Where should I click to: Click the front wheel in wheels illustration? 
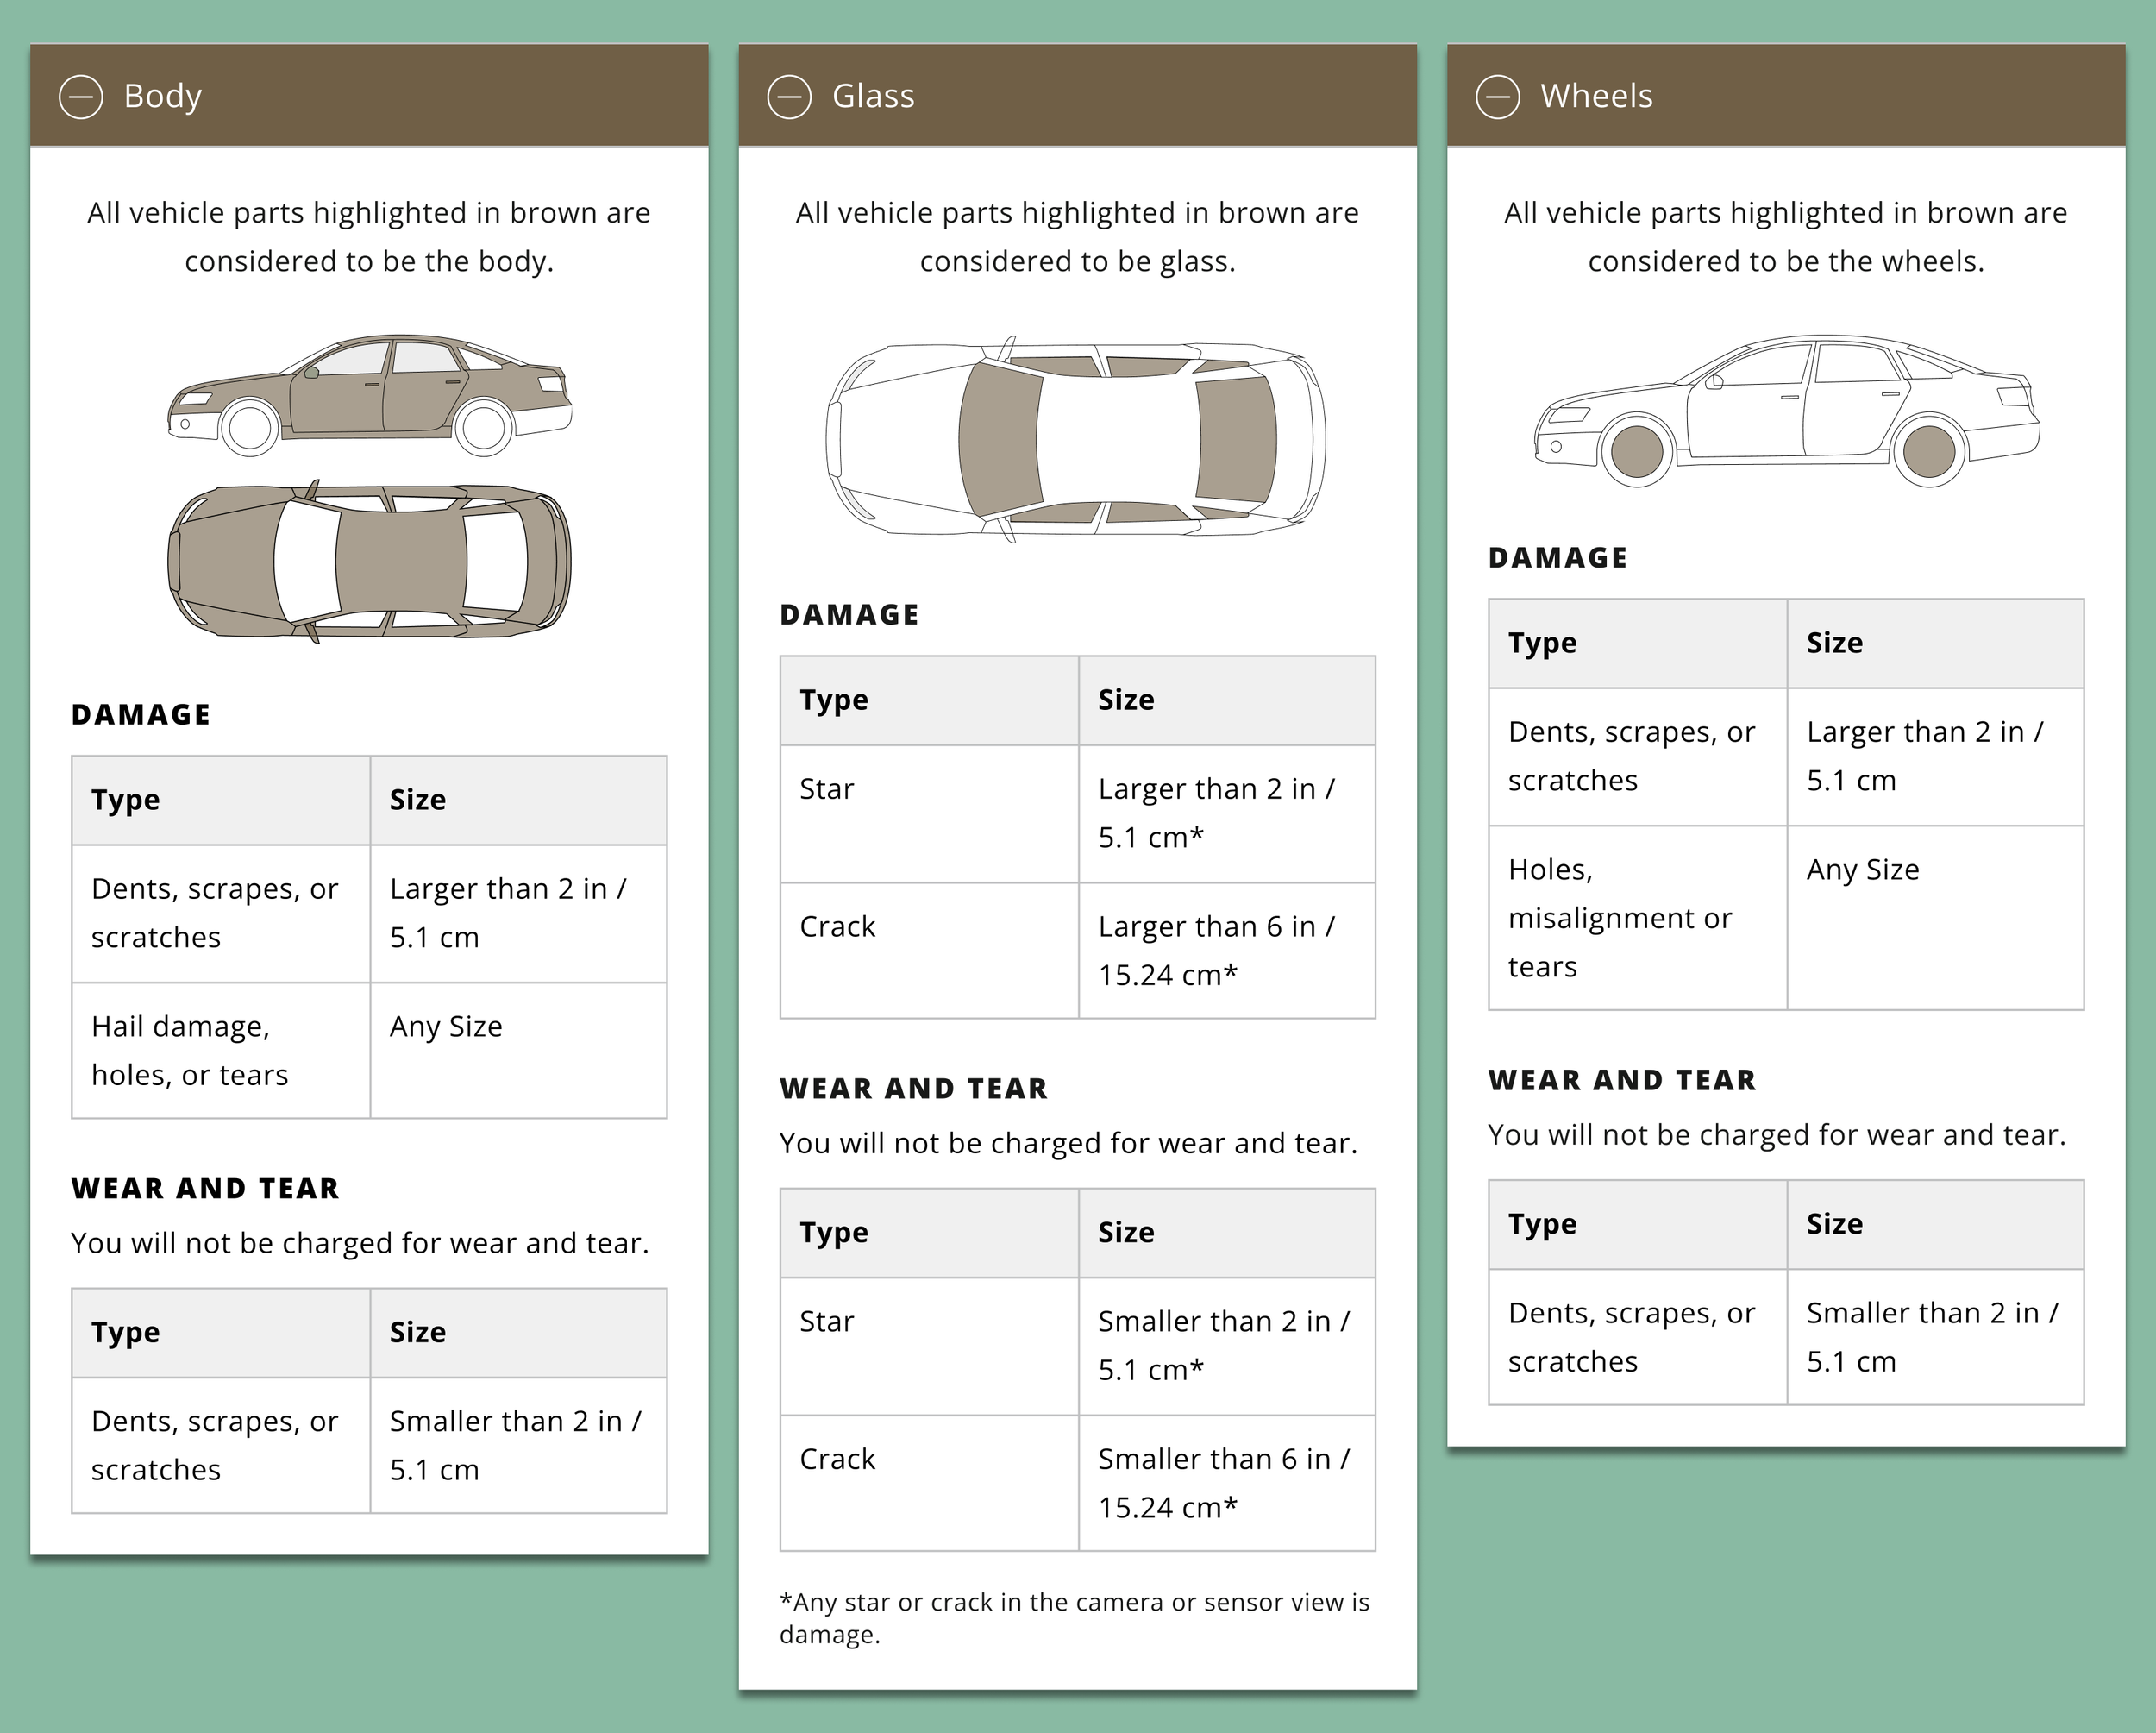[x=1637, y=452]
